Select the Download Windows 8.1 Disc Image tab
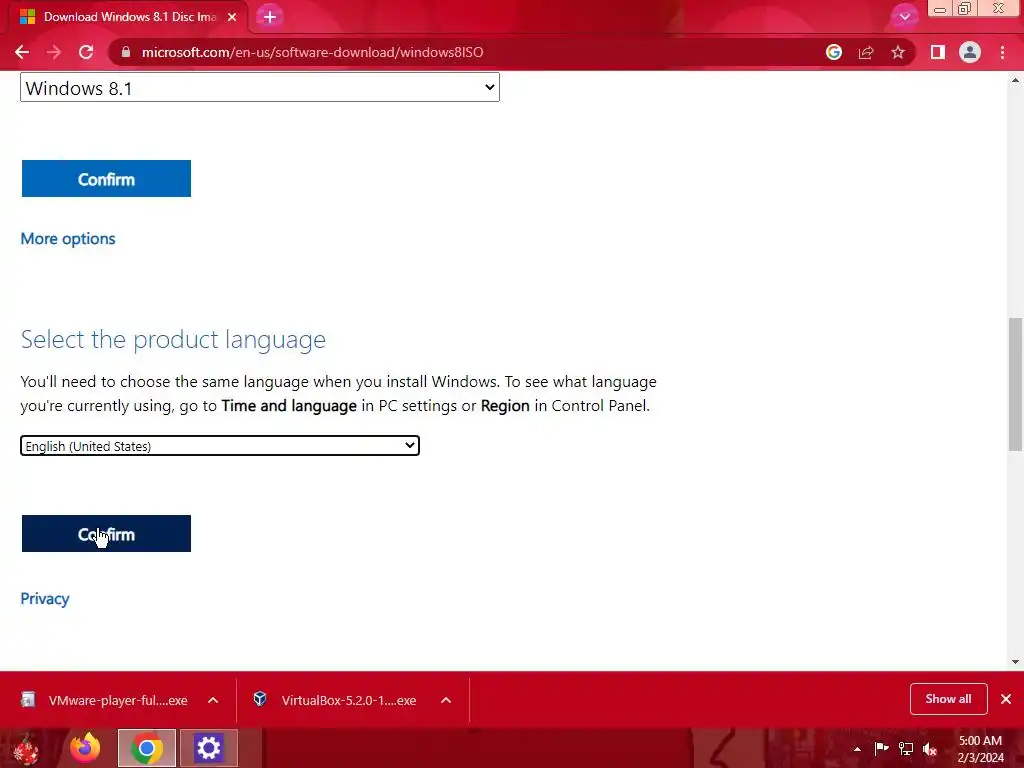1024x768 pixels. (x=129, y=17)
